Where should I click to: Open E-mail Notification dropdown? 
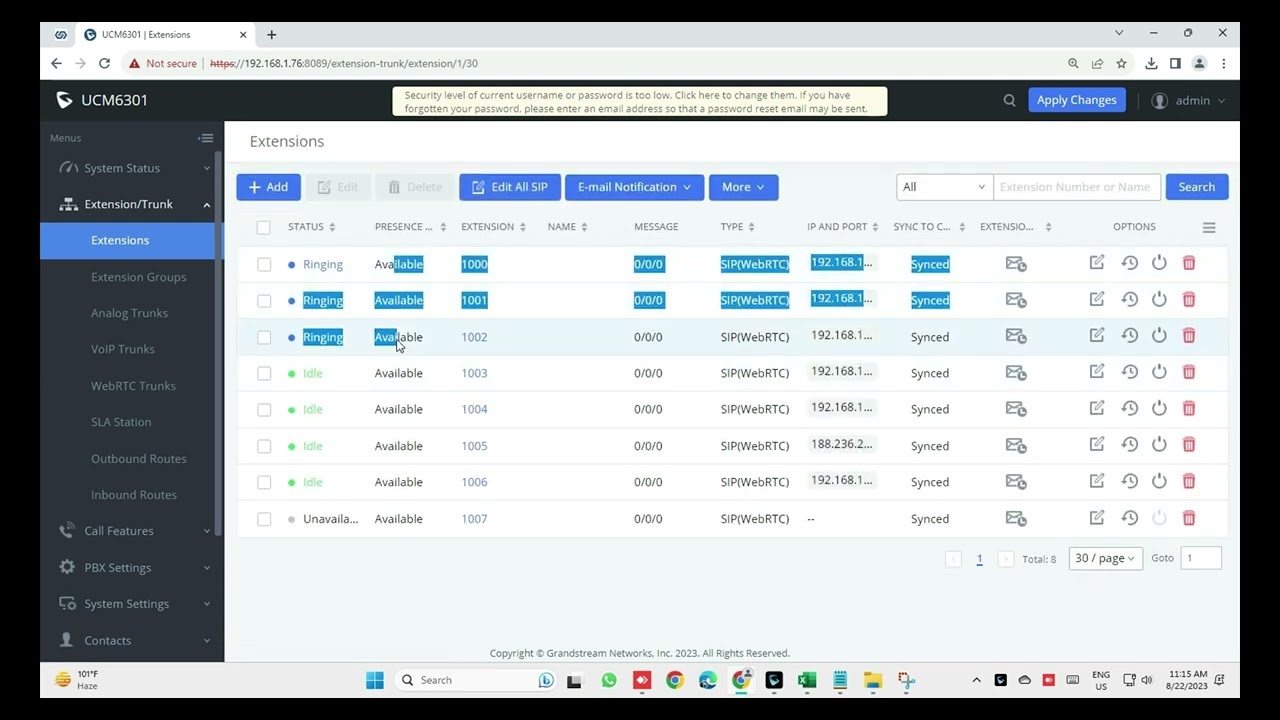(x=634, y=187)
